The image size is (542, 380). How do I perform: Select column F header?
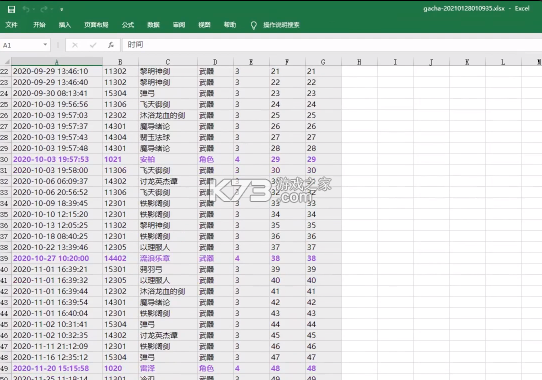click(287, 62)
